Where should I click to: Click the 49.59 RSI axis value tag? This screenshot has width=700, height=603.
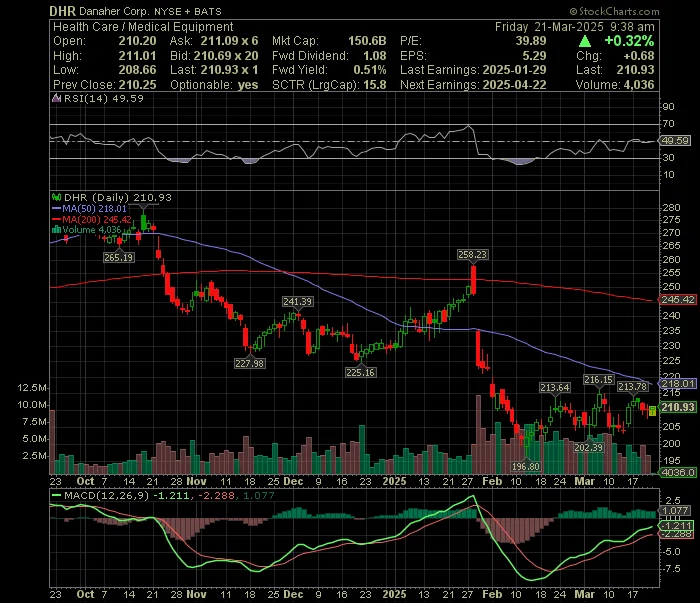tap(675, 141)
